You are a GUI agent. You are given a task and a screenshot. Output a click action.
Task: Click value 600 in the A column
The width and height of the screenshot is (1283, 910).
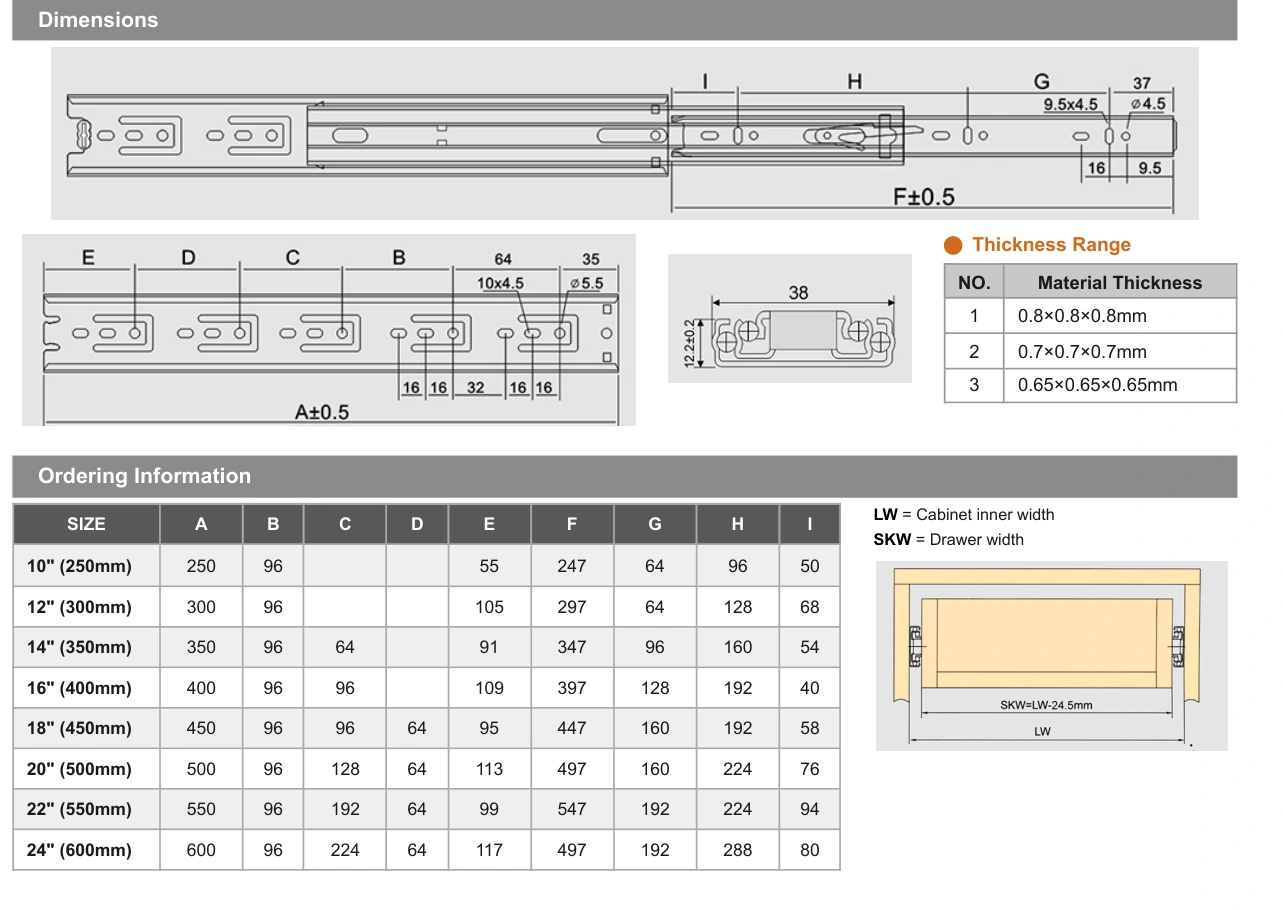(x=201, y=850)
